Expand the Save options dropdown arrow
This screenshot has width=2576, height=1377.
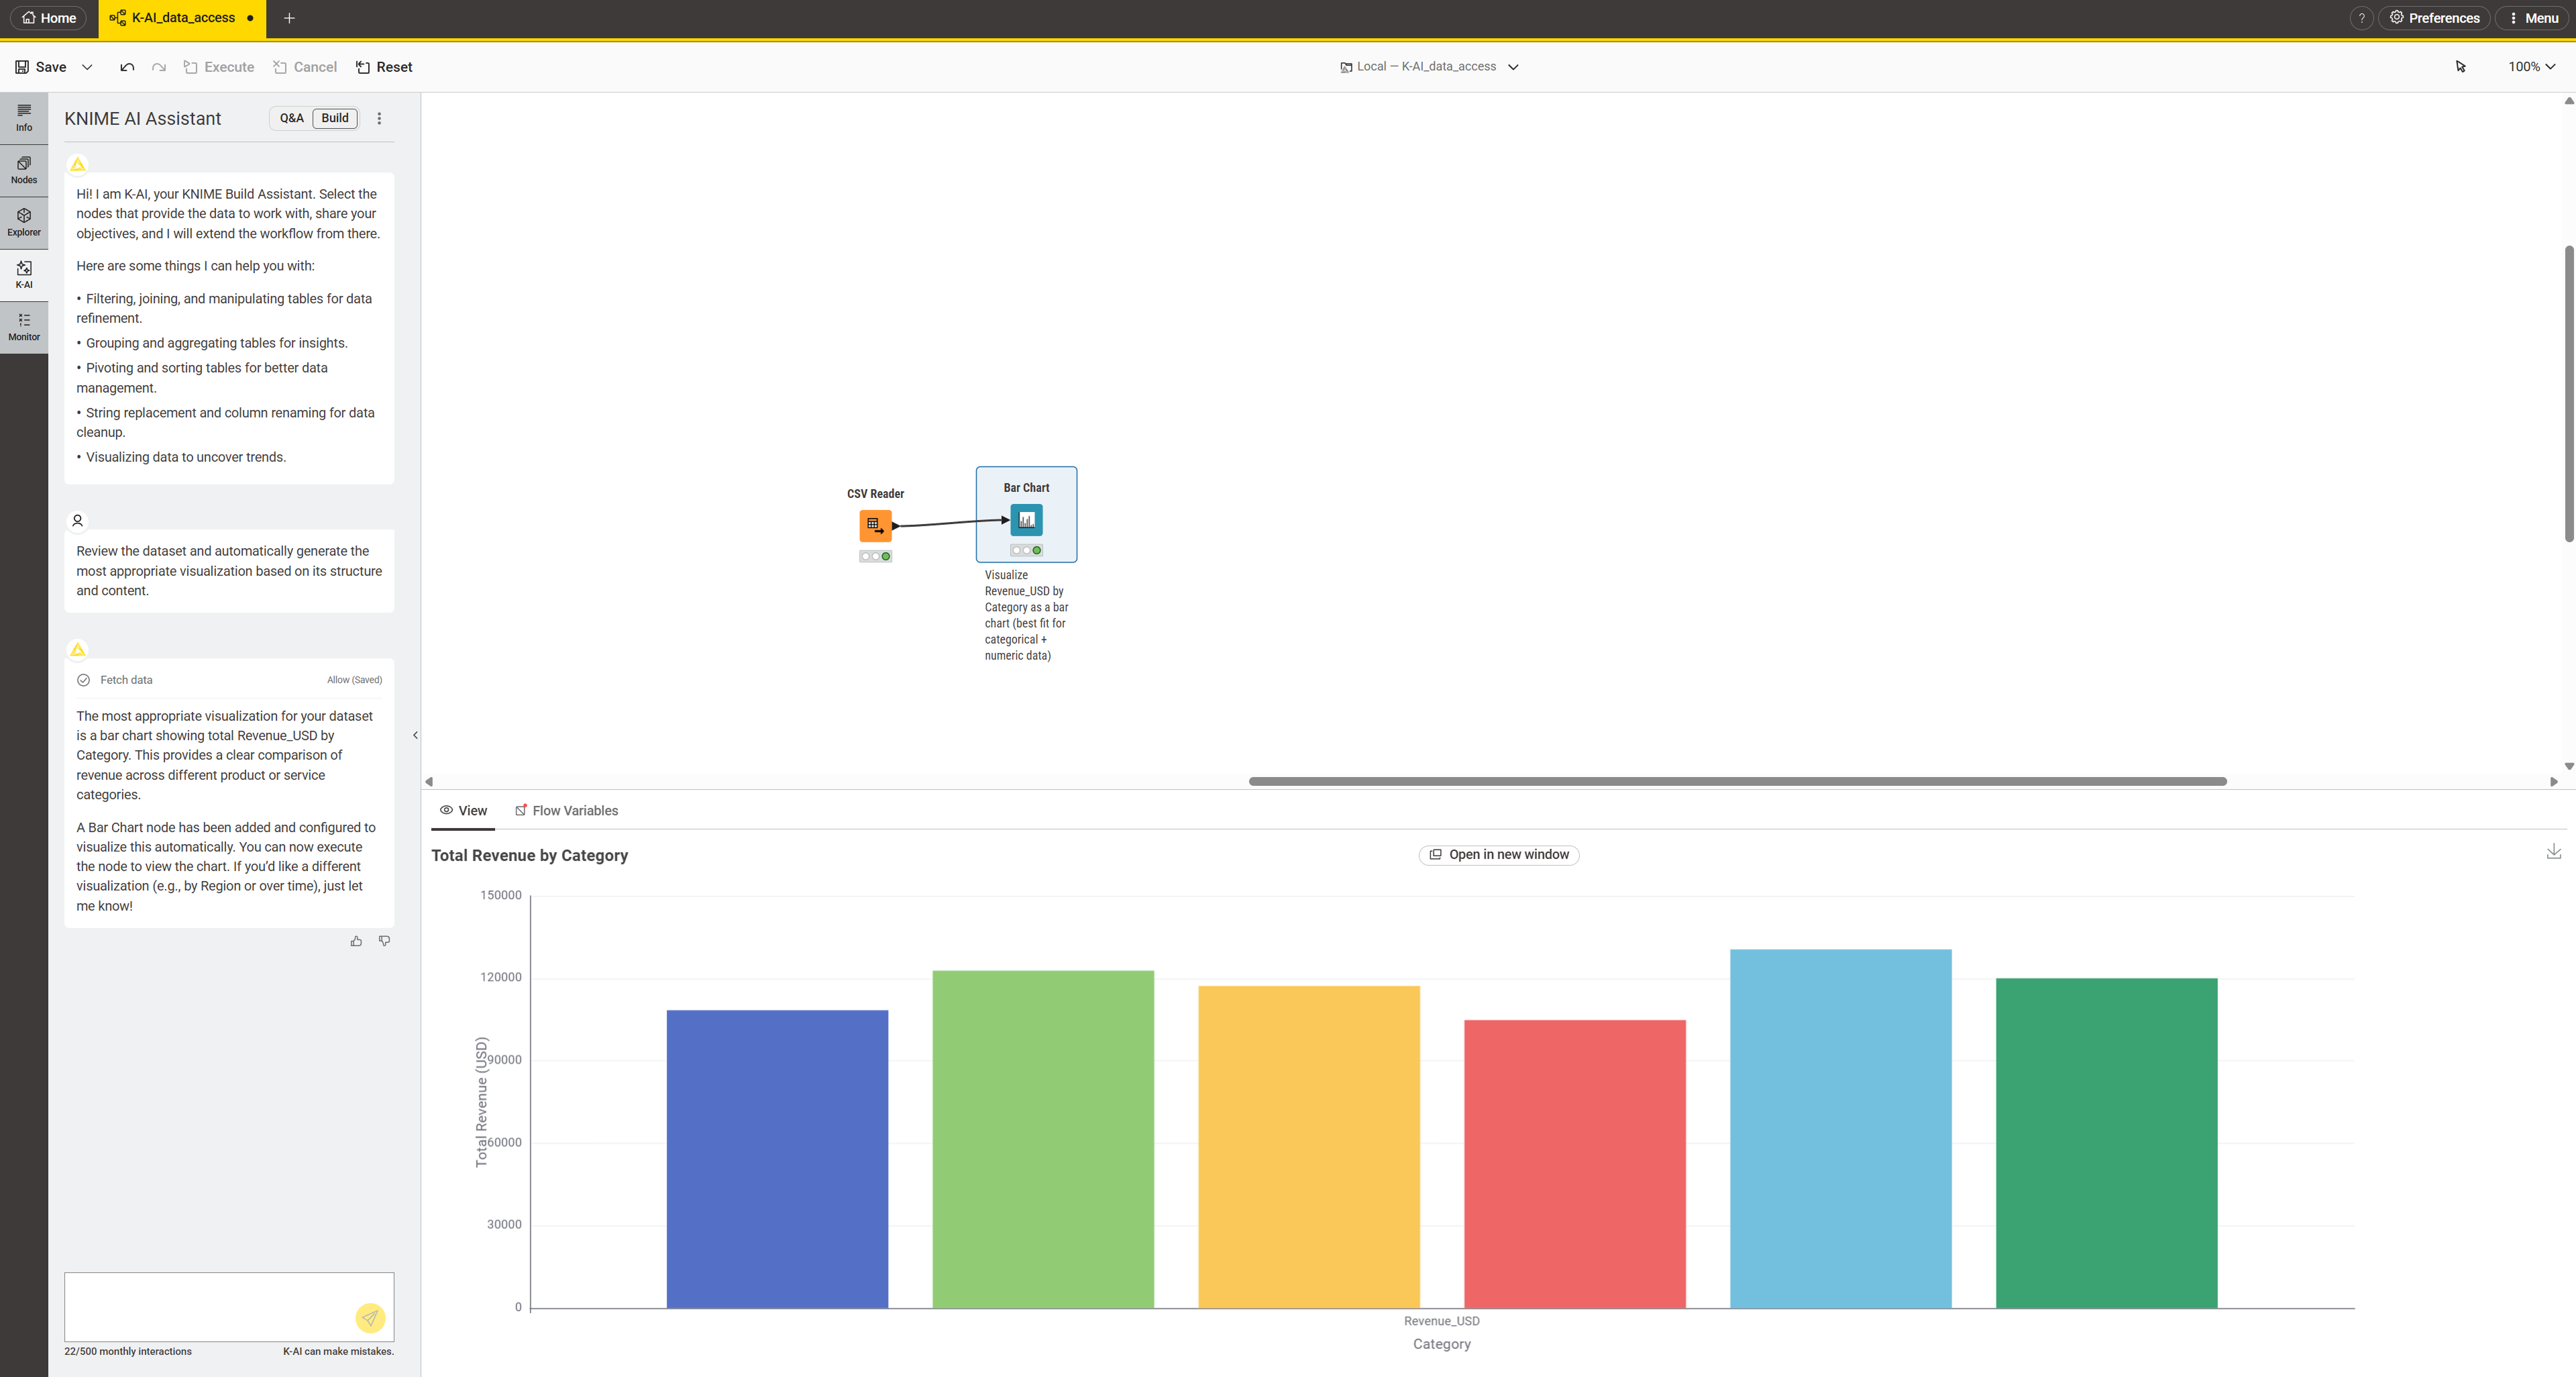[x=87, y=67]
